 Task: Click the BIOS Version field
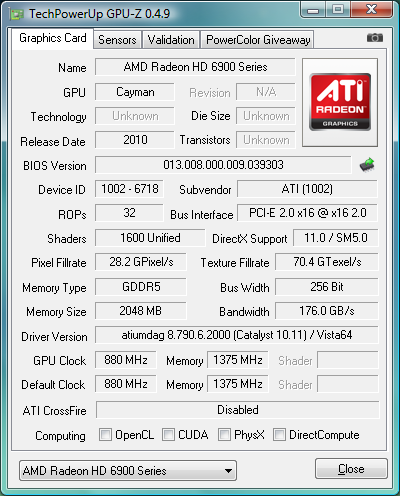223,165
